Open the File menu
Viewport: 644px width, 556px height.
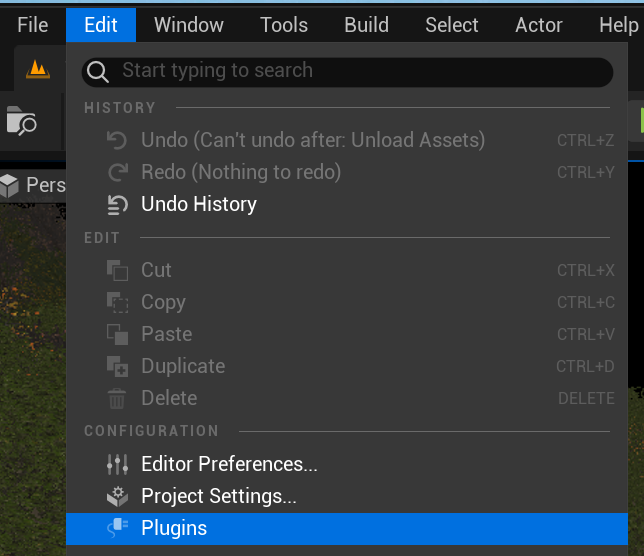32,25
